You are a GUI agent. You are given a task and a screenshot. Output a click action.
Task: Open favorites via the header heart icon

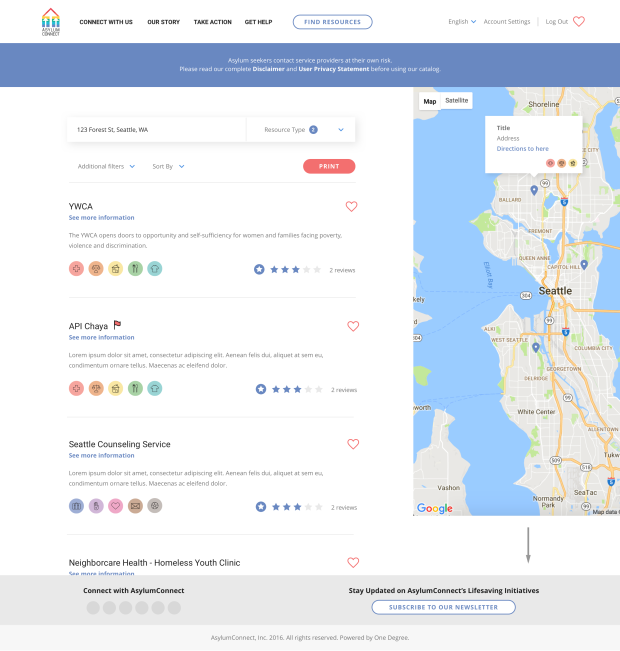578,21
